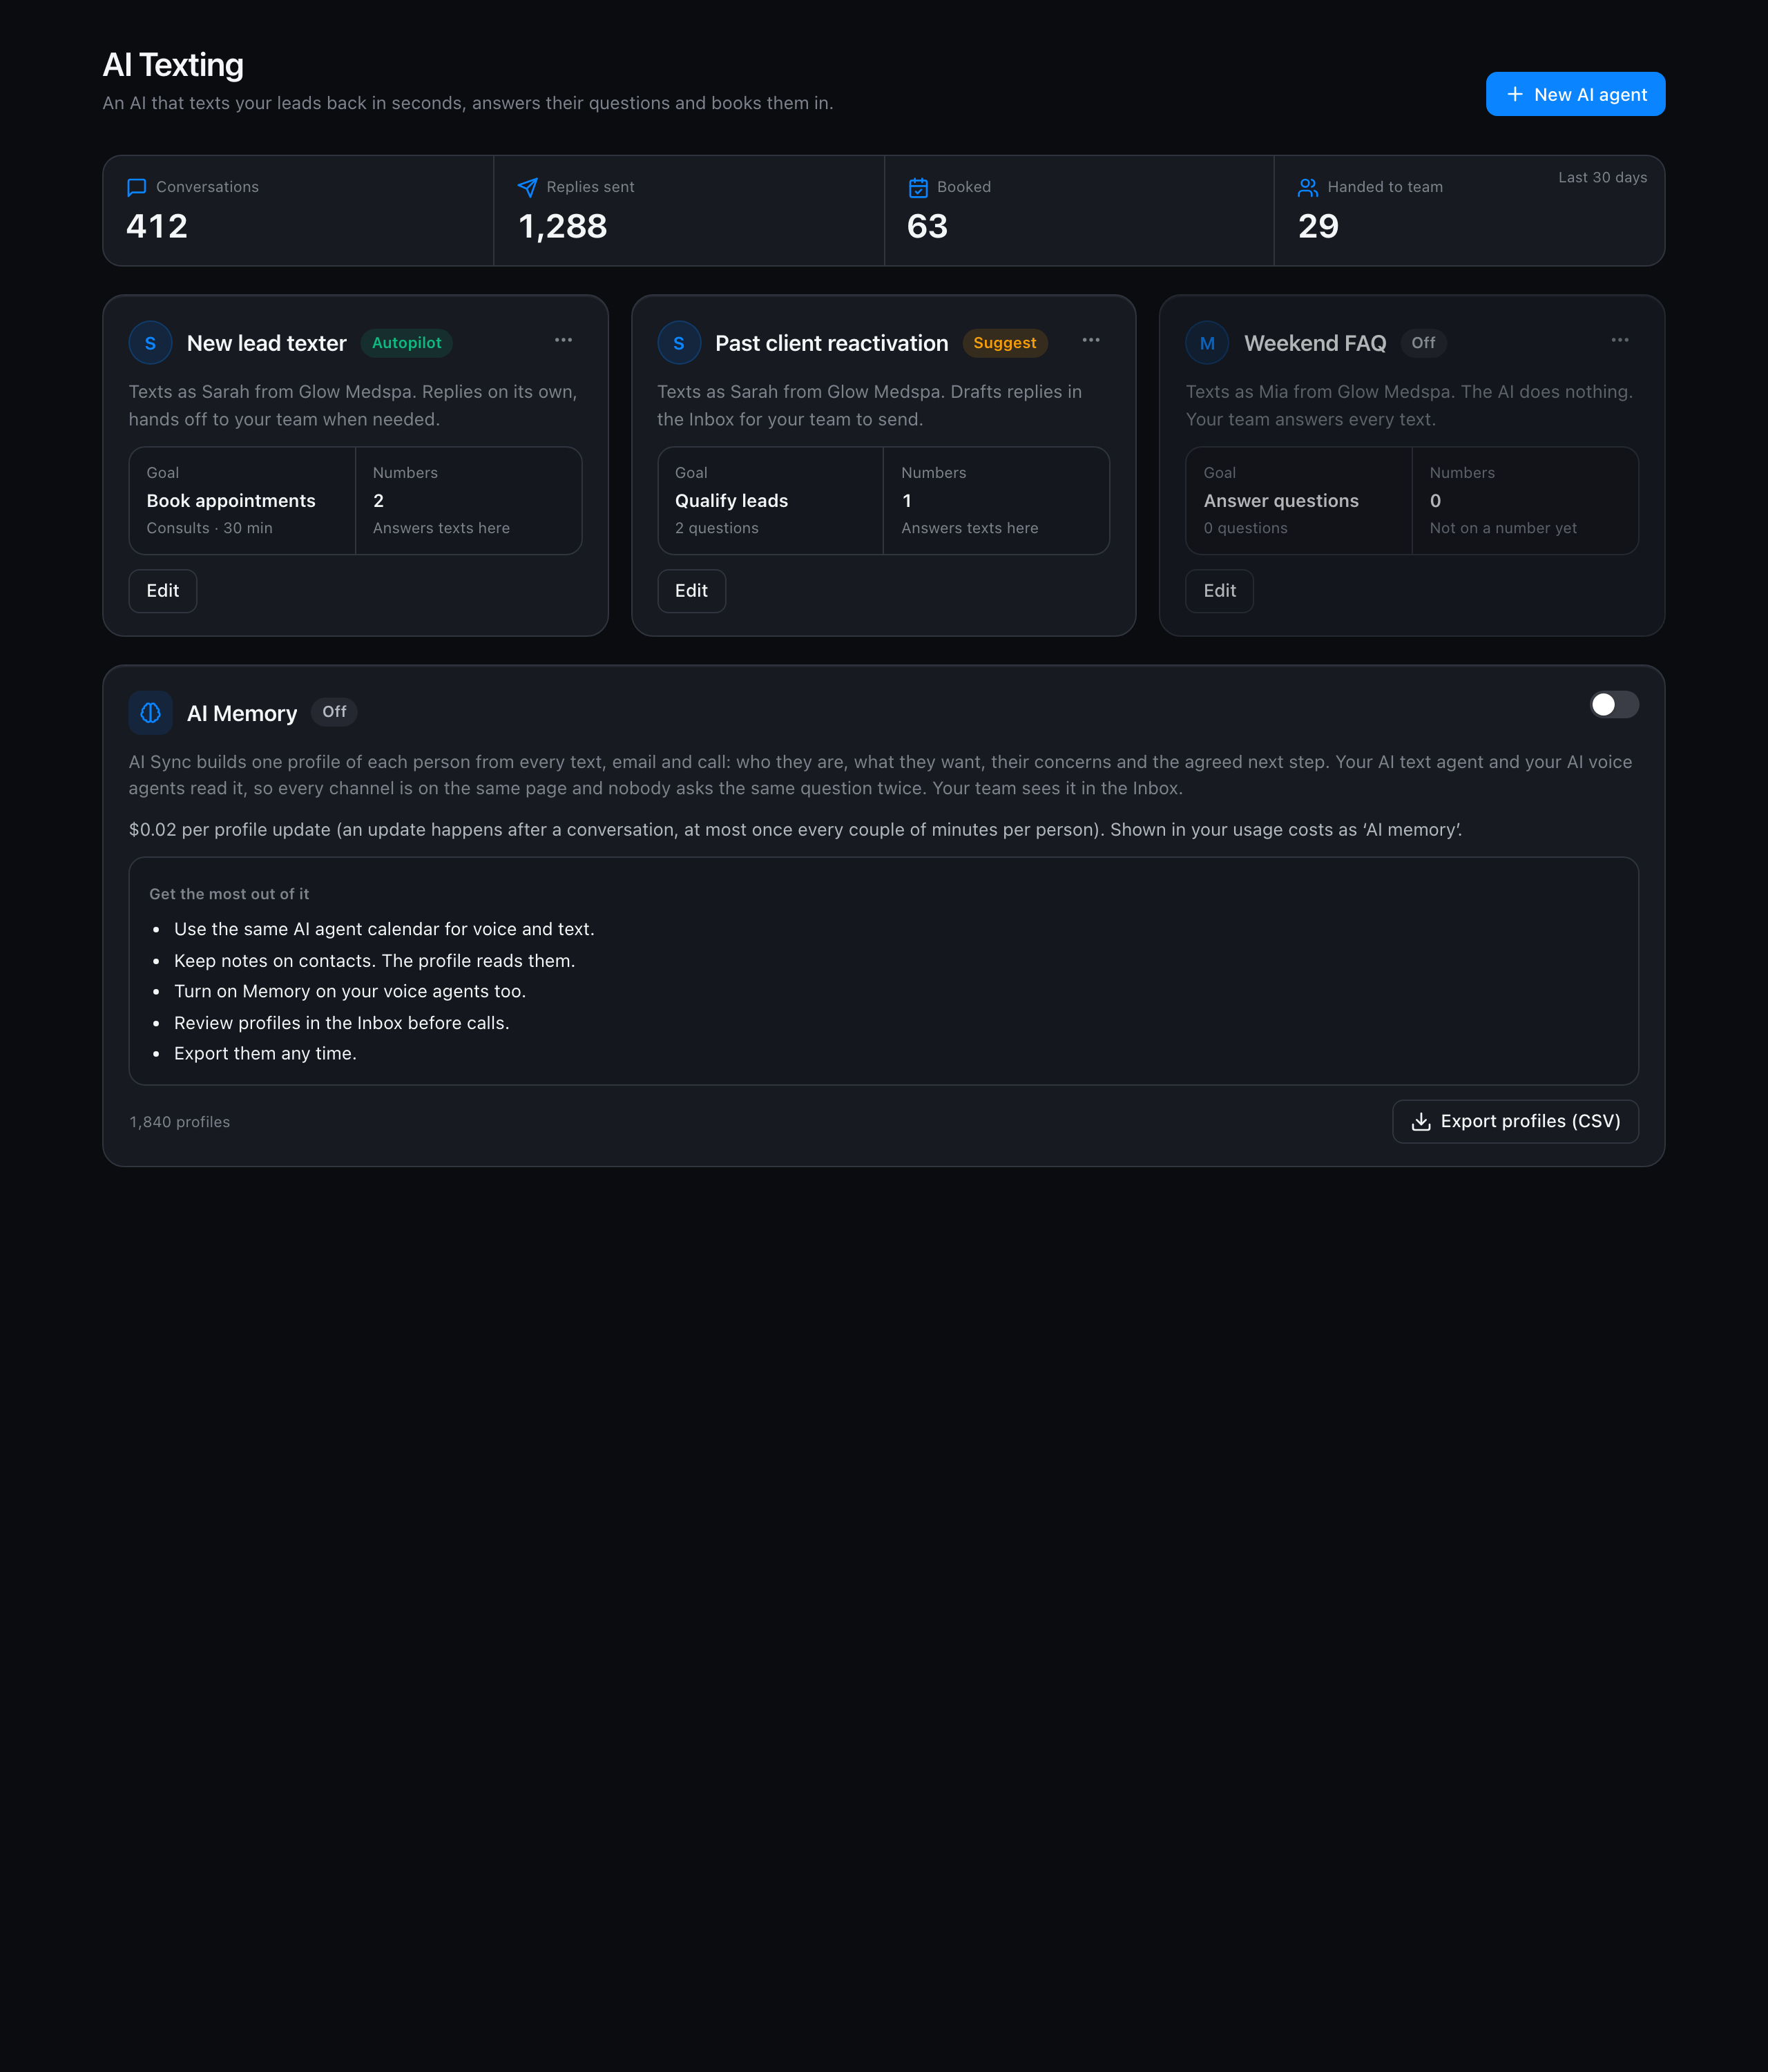Click the Past client reactivation S avatar

679,343
